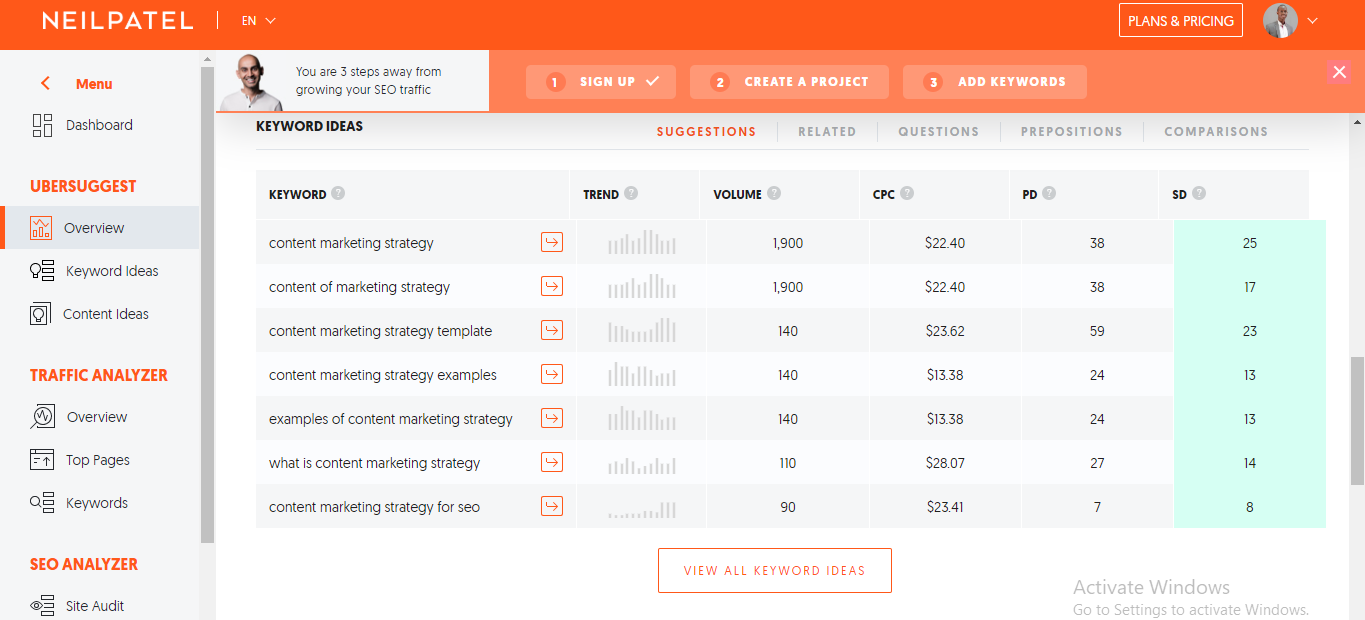The height and width of the screenshot is (620, 1365).
Task: Click the Keyword Ideas lightbulb icon
Action: (42, 271)
